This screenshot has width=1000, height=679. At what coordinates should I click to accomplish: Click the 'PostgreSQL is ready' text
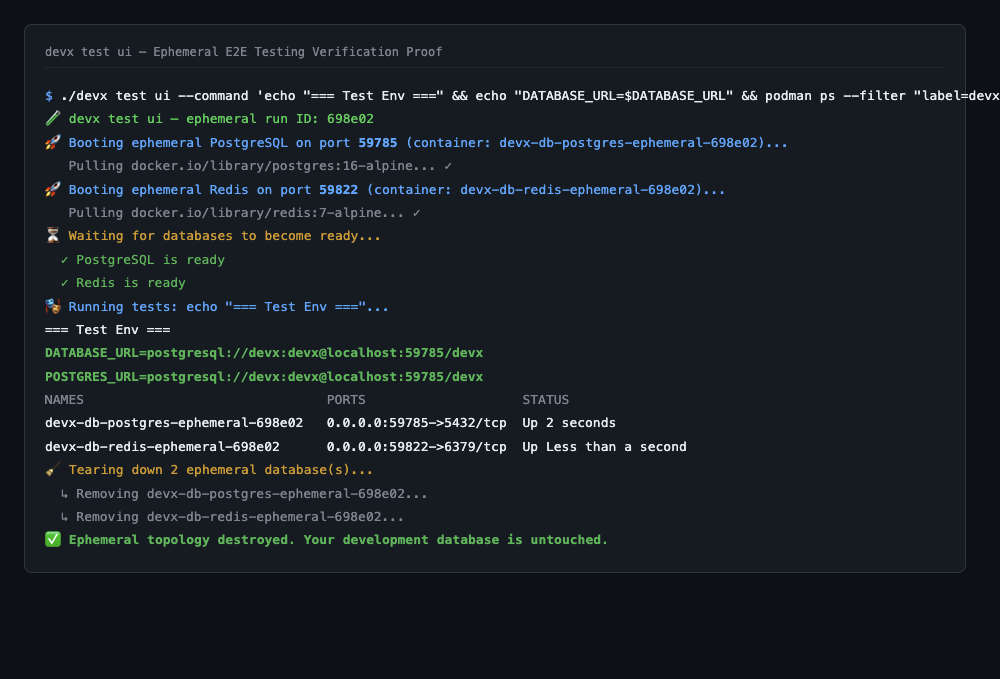coord(151,259)
